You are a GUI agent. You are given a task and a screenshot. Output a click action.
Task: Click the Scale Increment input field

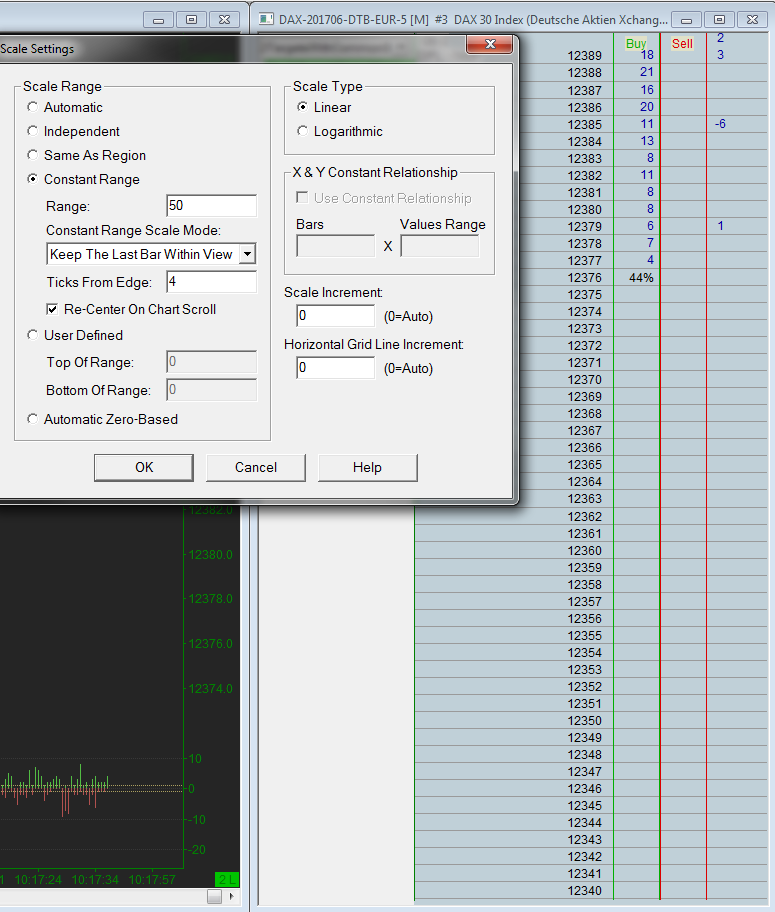(x=336, y=316)
